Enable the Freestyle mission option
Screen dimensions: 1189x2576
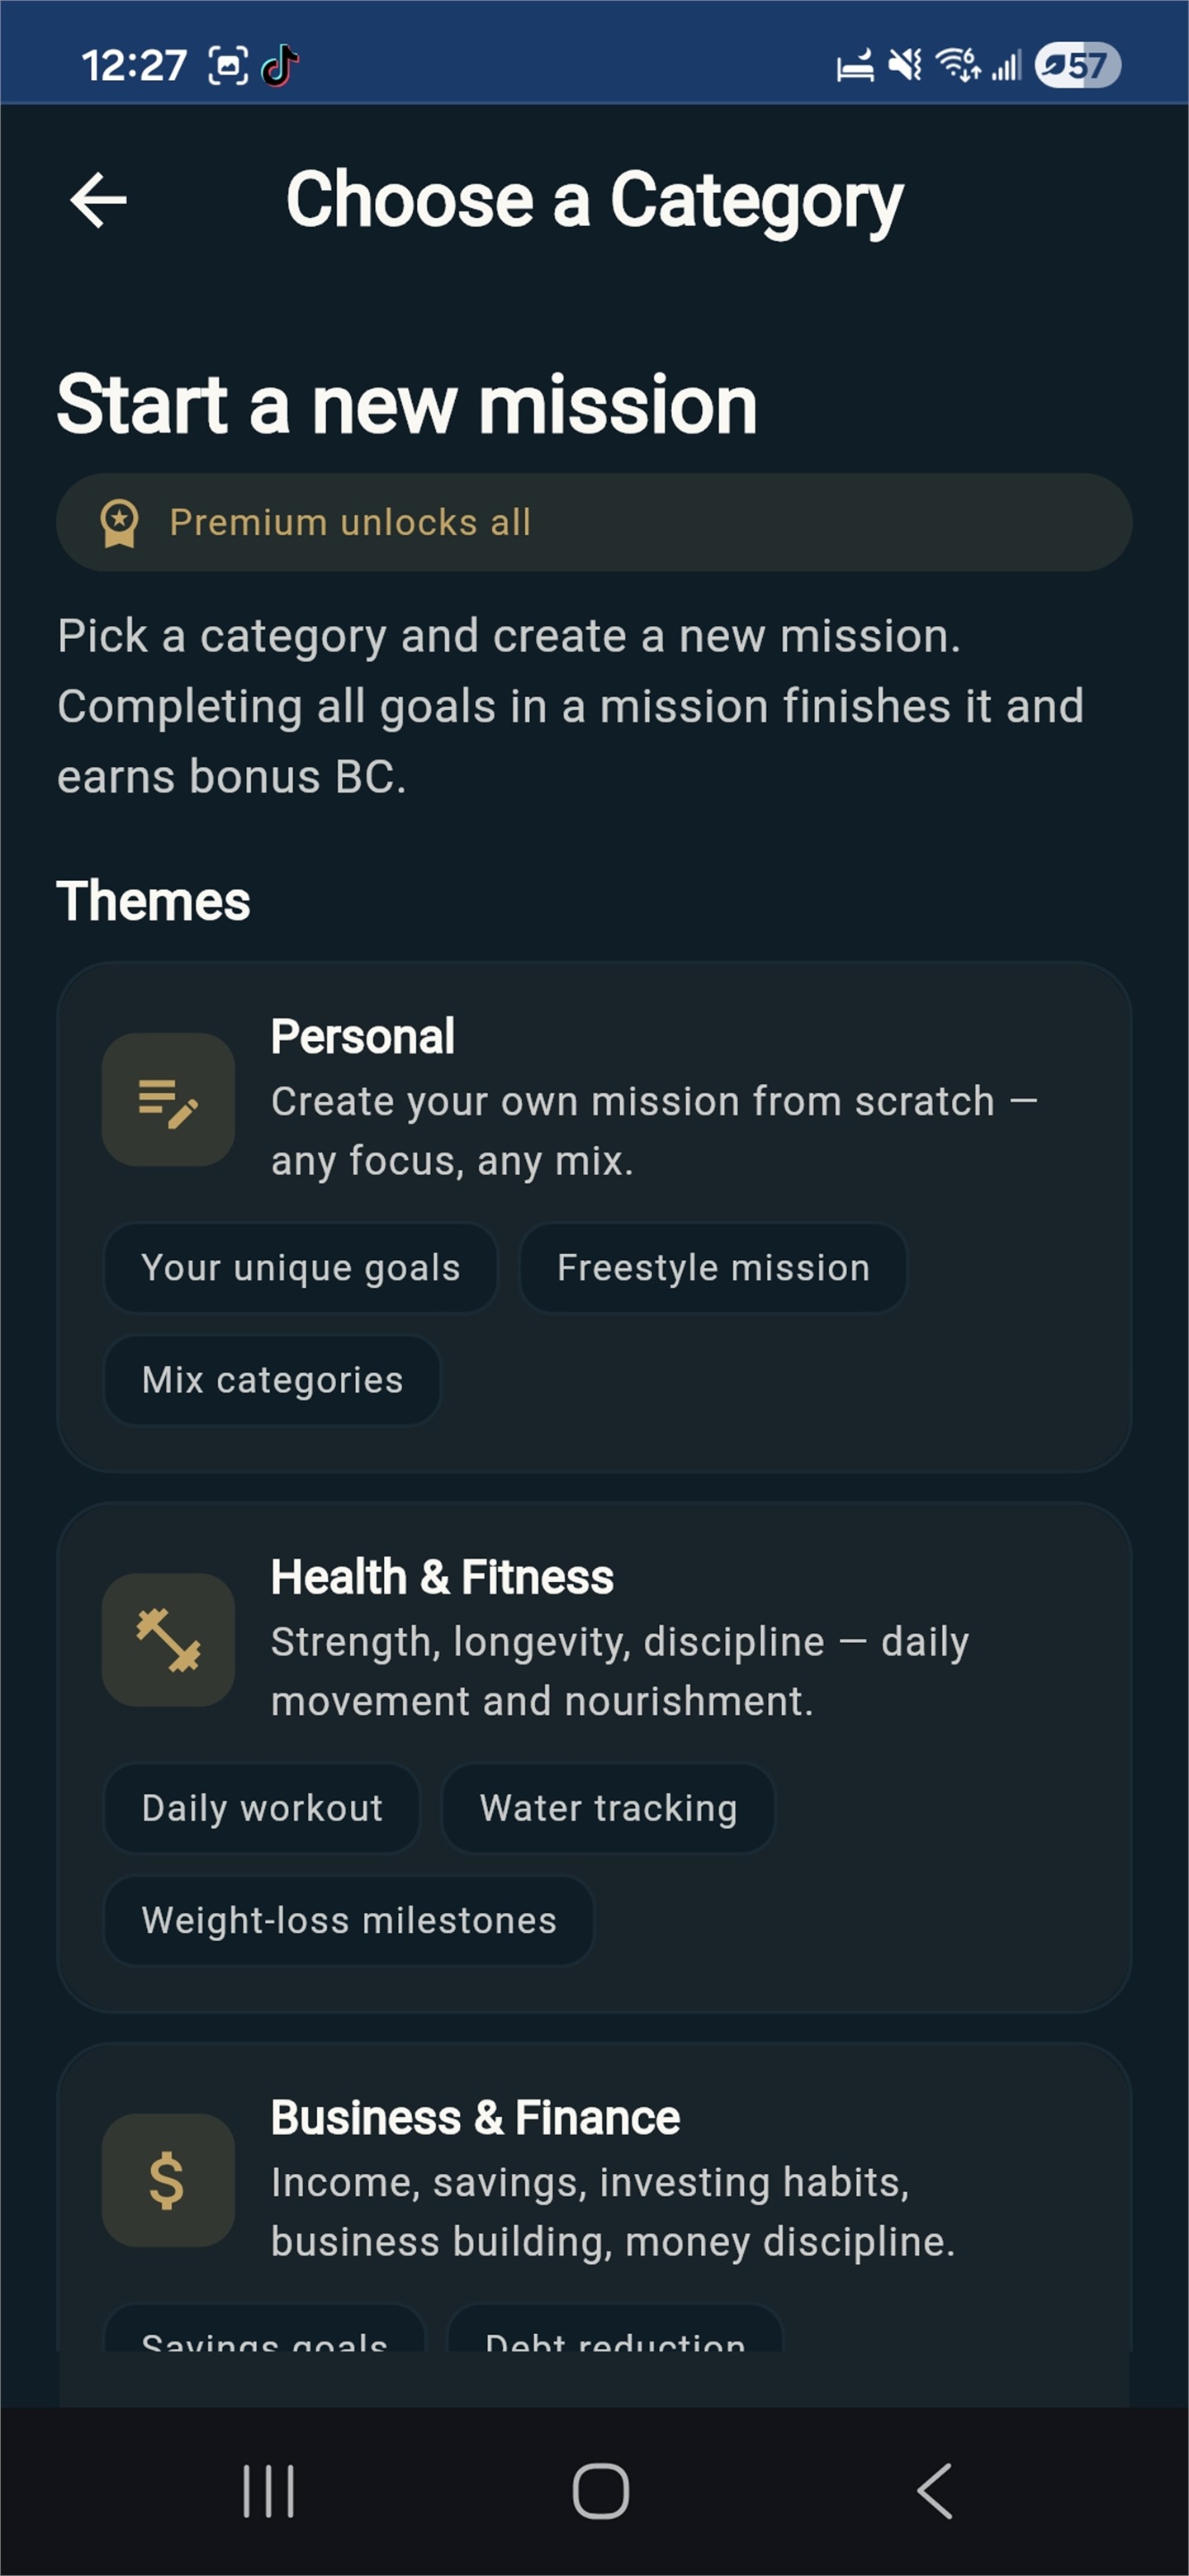pos(712,1267)
